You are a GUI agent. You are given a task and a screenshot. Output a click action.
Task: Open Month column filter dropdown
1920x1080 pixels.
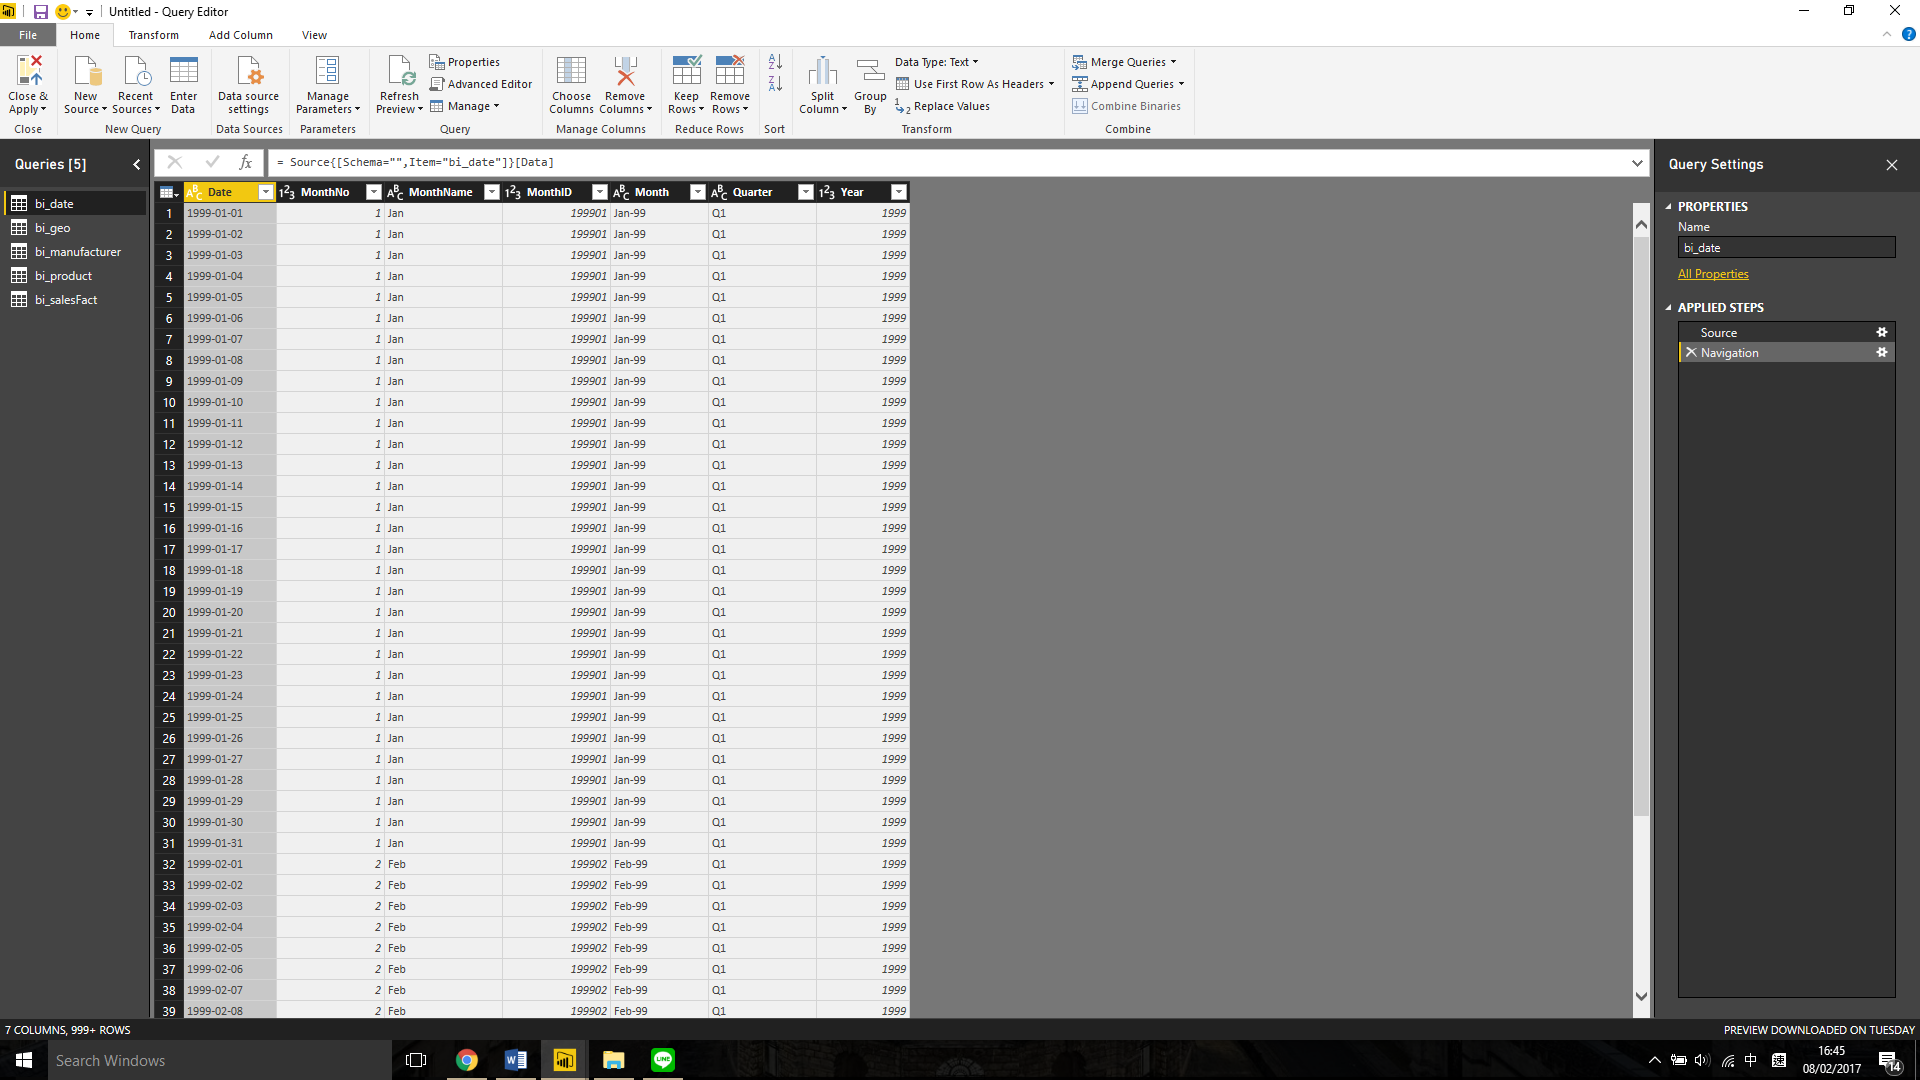click(x=697, y=192)
